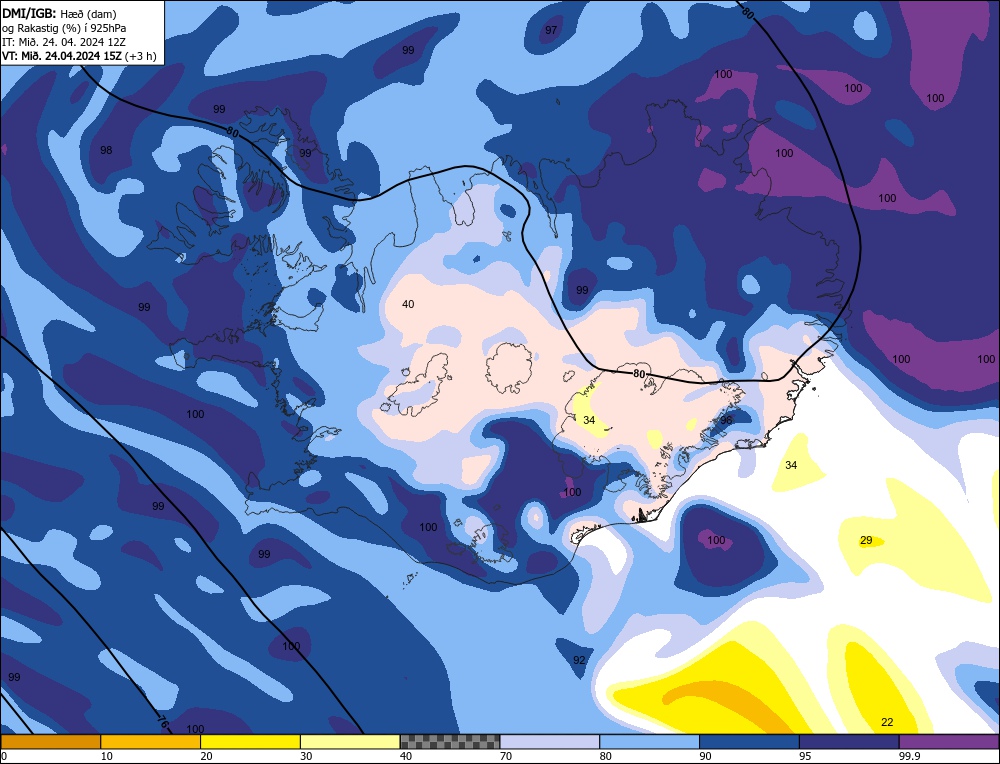This screenshot has height=764, width=1000.
Task: Click the 99.9 legend tick label
Action: click(909, 756)
